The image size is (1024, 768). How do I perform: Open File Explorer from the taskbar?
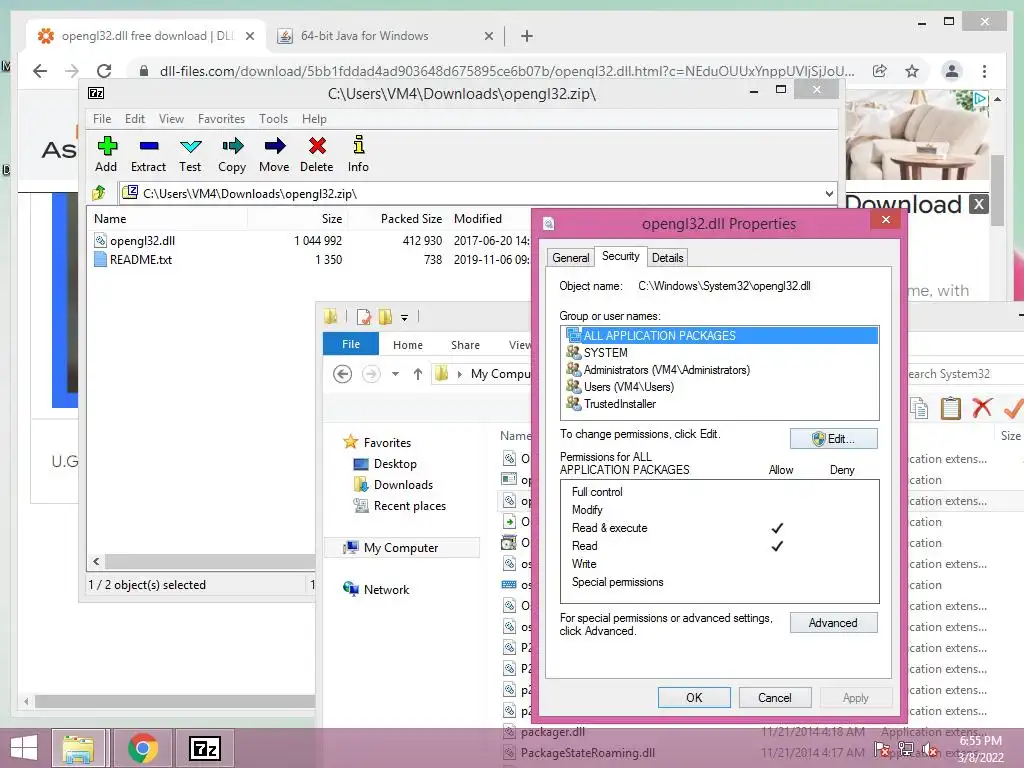click(78, 748)
